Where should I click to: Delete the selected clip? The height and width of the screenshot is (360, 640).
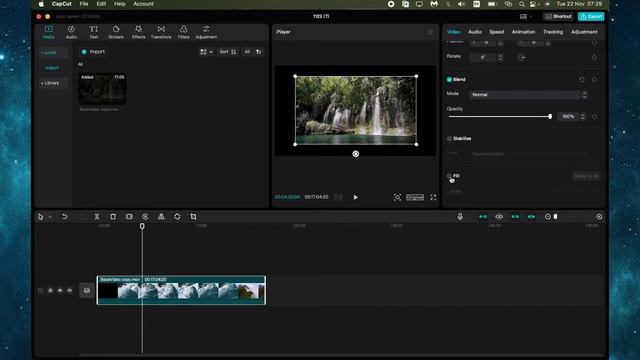click(x=113, y=217)
